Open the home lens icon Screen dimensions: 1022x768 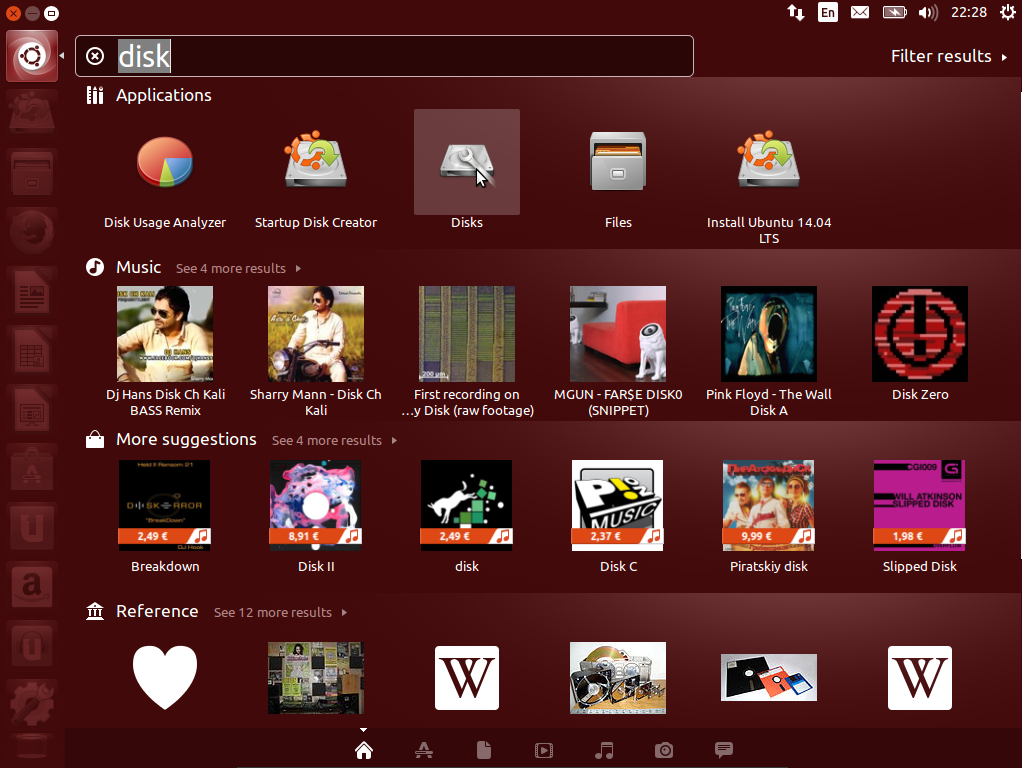pos(364,750)
